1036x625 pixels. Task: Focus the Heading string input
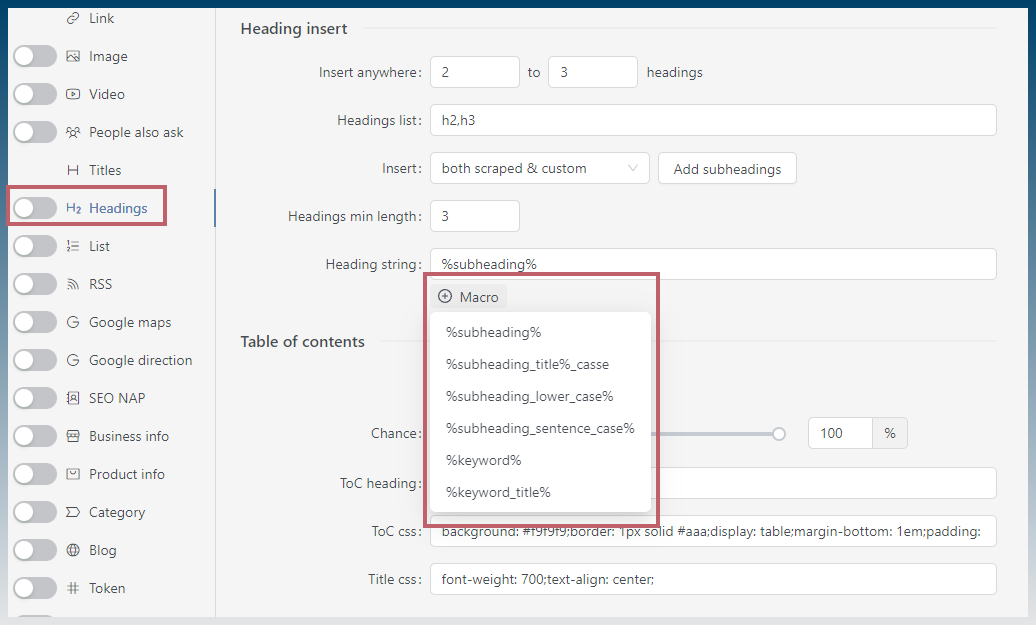click(x=713, y=264)
